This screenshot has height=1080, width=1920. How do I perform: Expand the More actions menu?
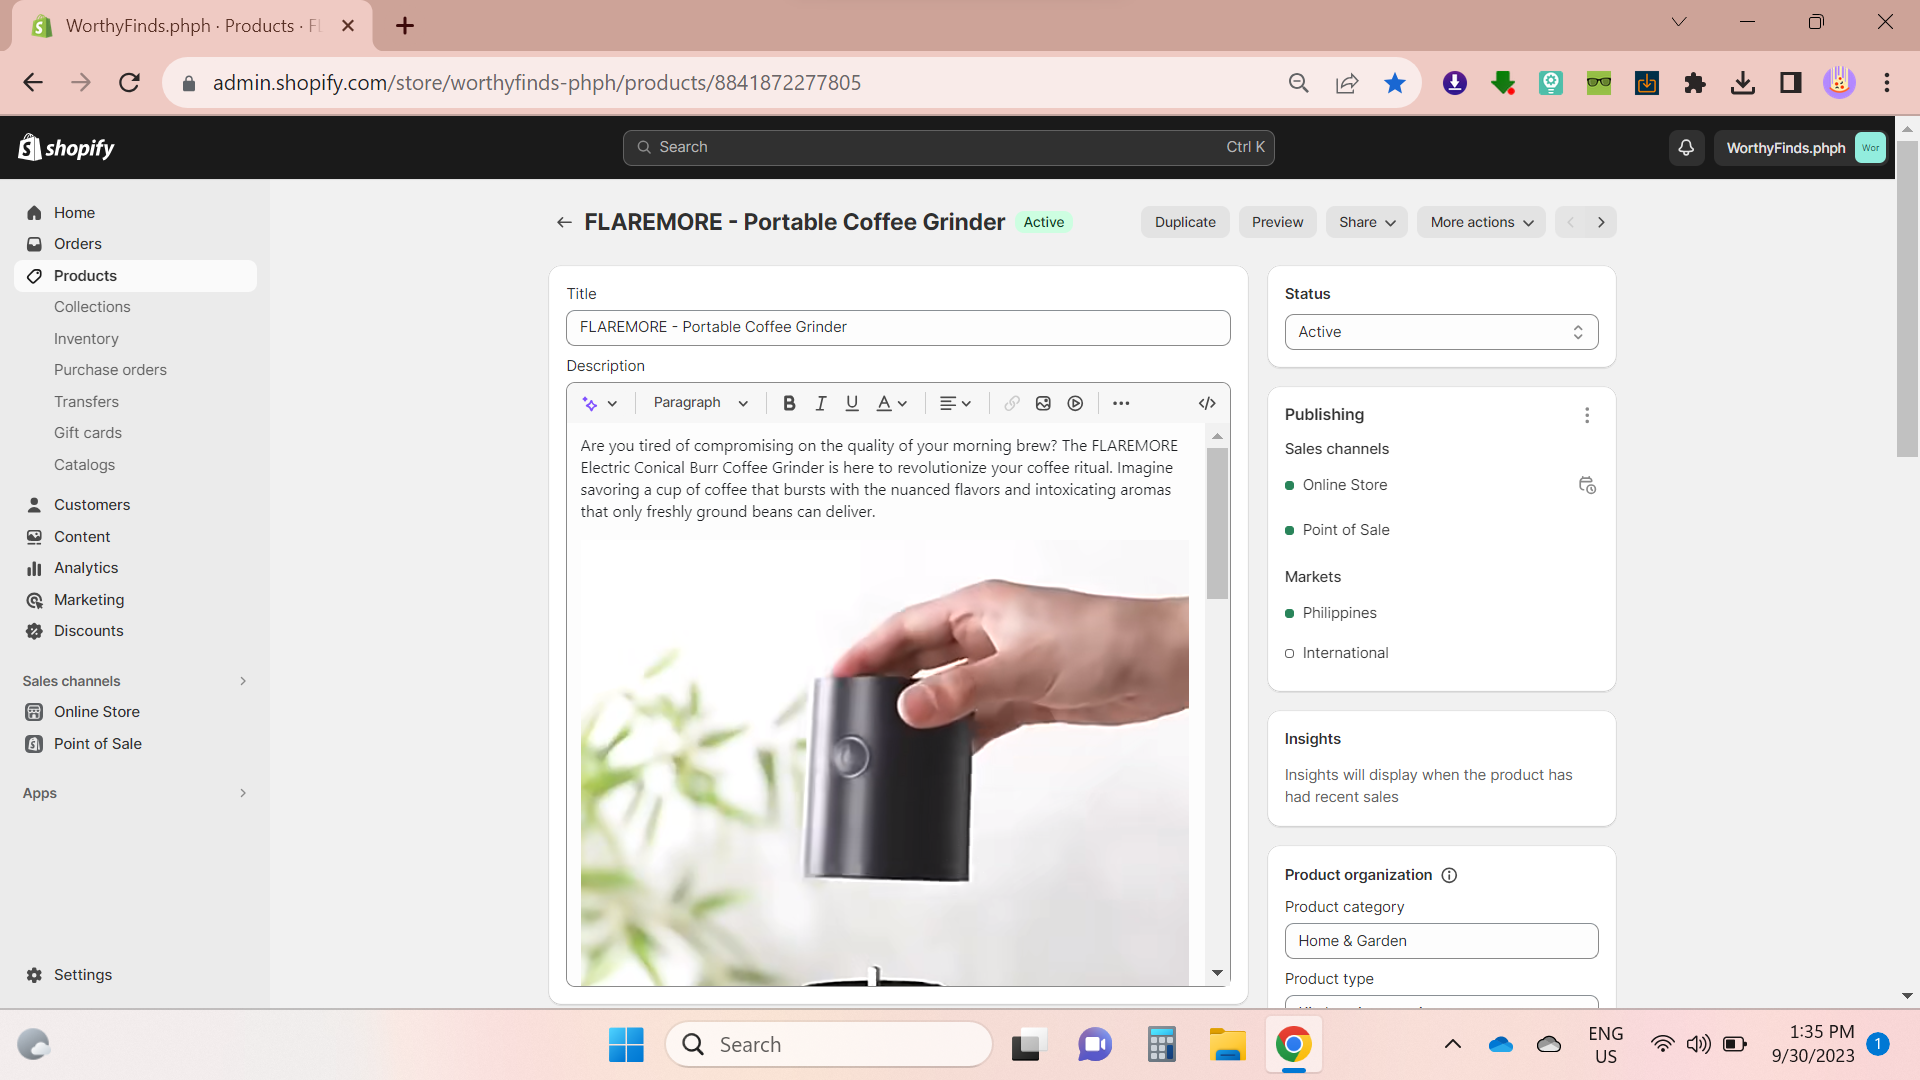point(1481,222)
